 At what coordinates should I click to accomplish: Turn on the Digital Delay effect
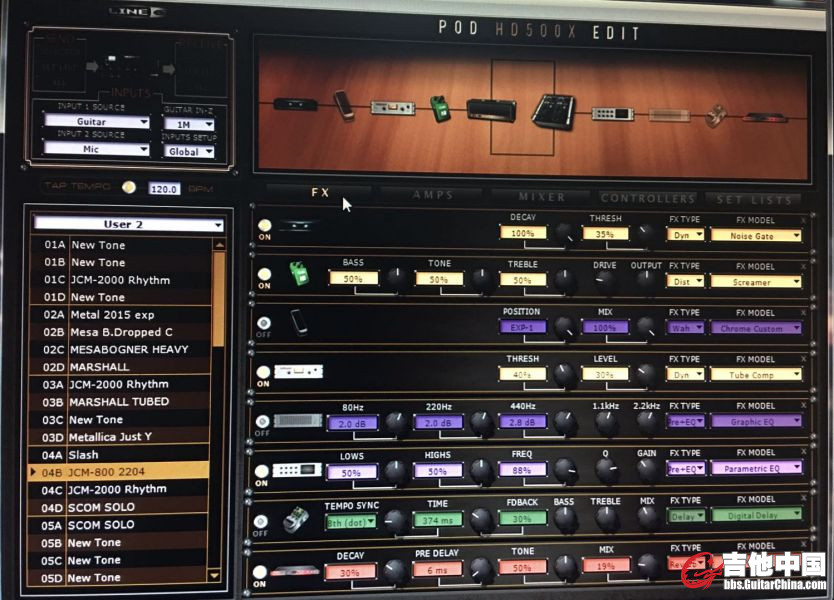(261, 521)
